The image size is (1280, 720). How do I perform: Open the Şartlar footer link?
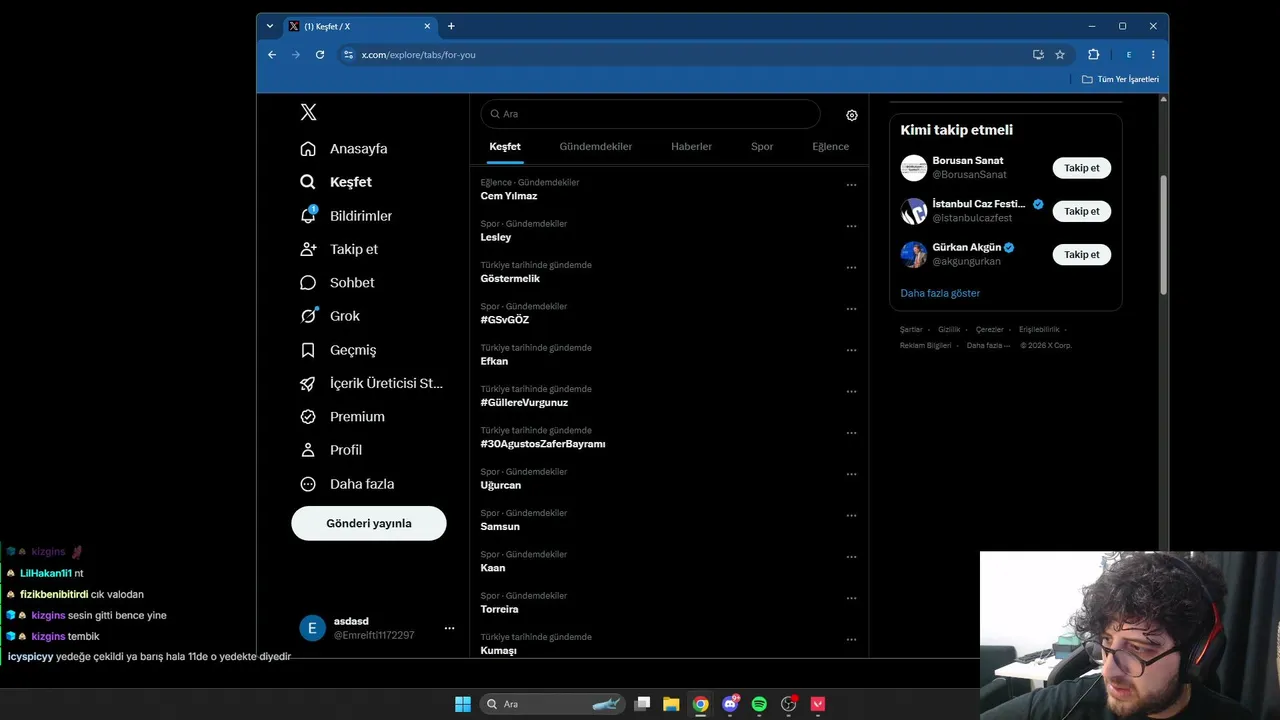pyautogui.click(x=911, y=329)
